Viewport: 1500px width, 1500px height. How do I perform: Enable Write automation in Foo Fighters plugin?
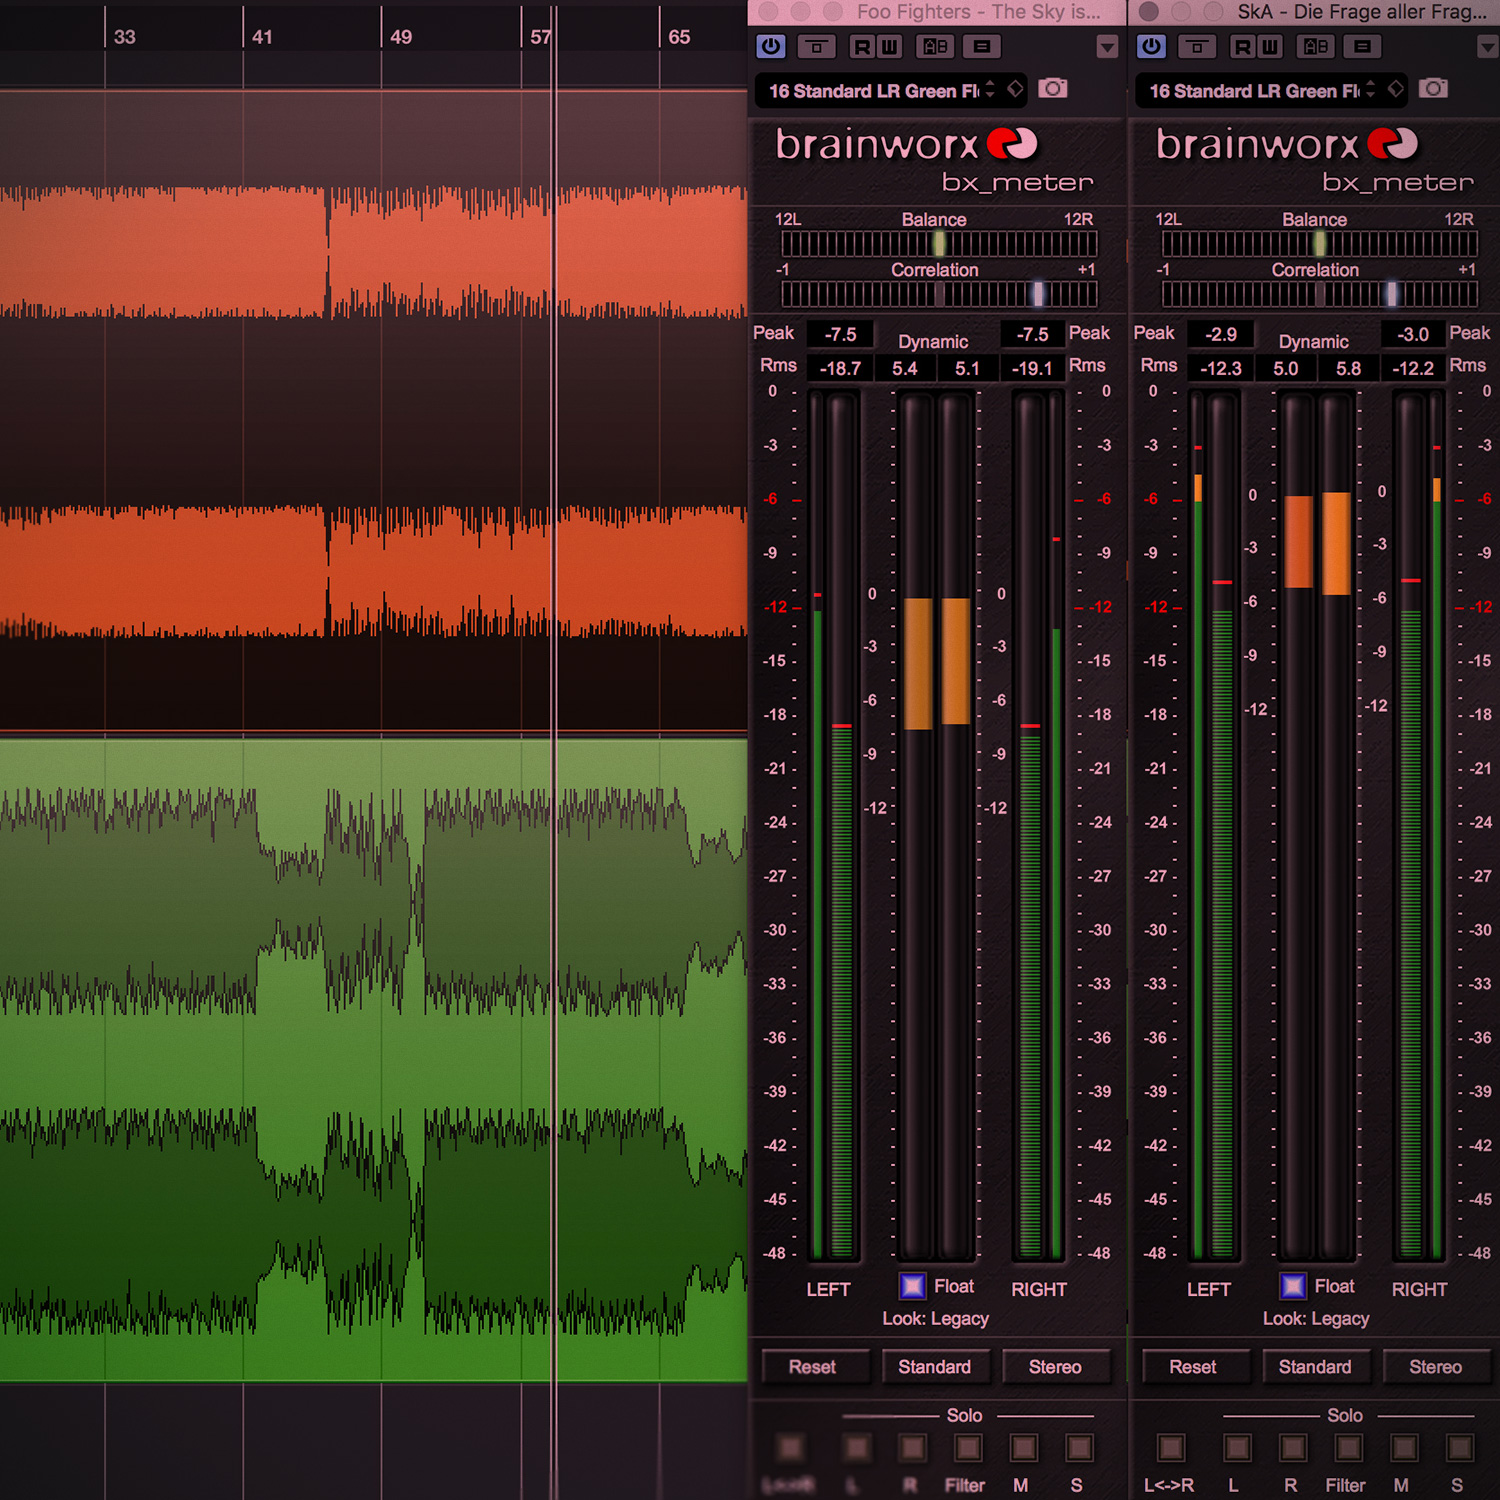point(889,46)
